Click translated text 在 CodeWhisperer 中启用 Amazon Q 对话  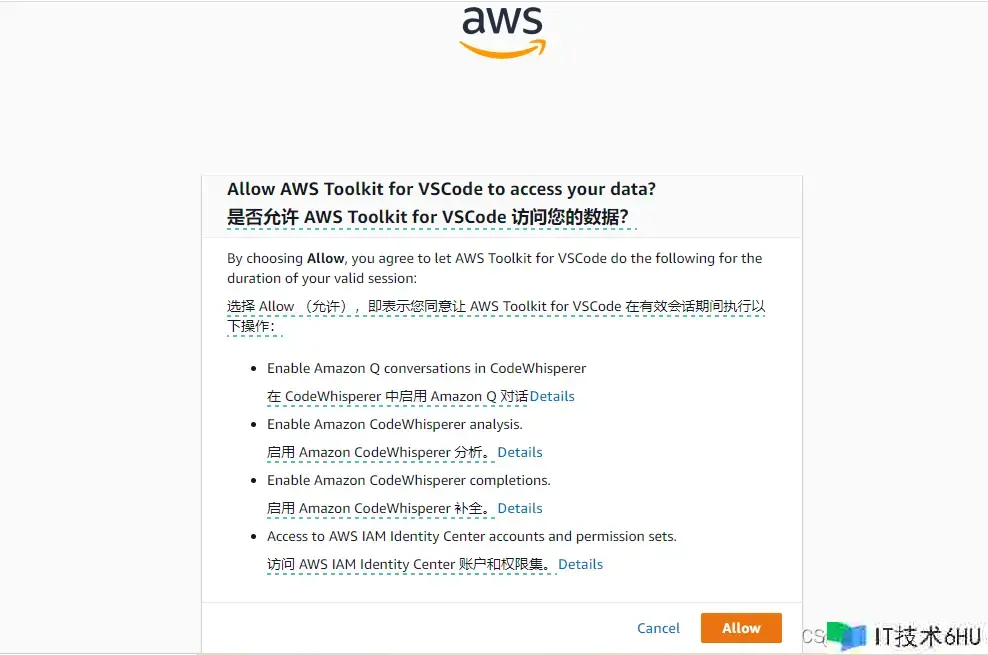pyautogui.click(x=398, y=396)
